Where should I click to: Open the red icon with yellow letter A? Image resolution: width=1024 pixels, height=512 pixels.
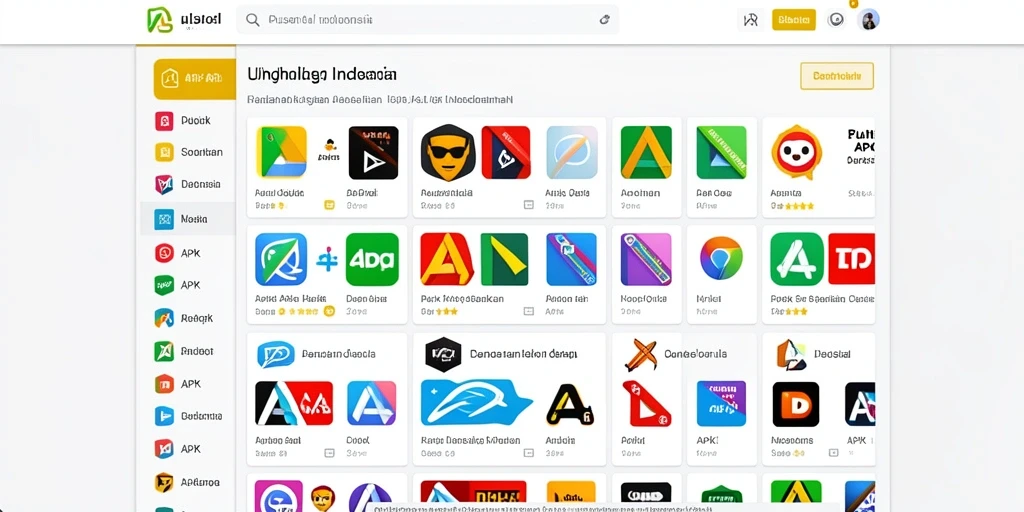click(447, 259)
